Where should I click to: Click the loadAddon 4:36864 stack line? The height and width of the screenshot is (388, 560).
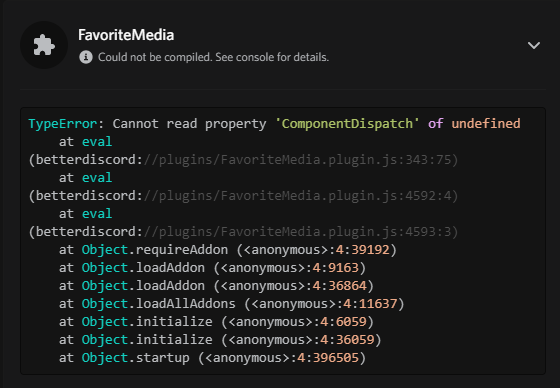(x=216, y=285)
